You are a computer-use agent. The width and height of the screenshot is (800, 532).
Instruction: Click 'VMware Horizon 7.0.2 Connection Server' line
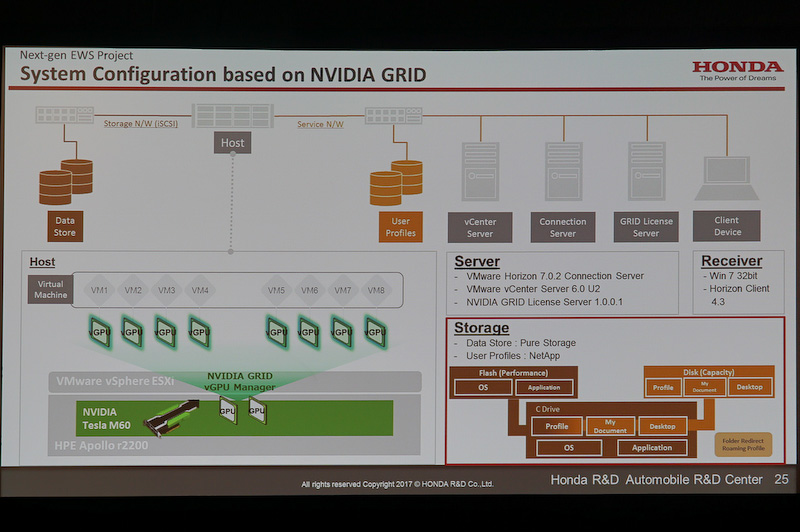tap(555, 276)
